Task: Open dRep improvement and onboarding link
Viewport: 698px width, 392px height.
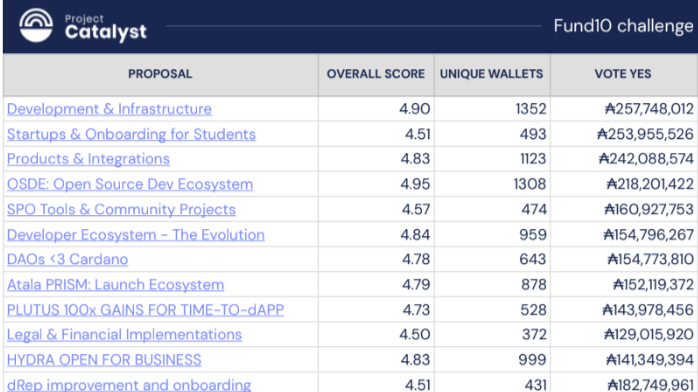Action: (129, 384)
